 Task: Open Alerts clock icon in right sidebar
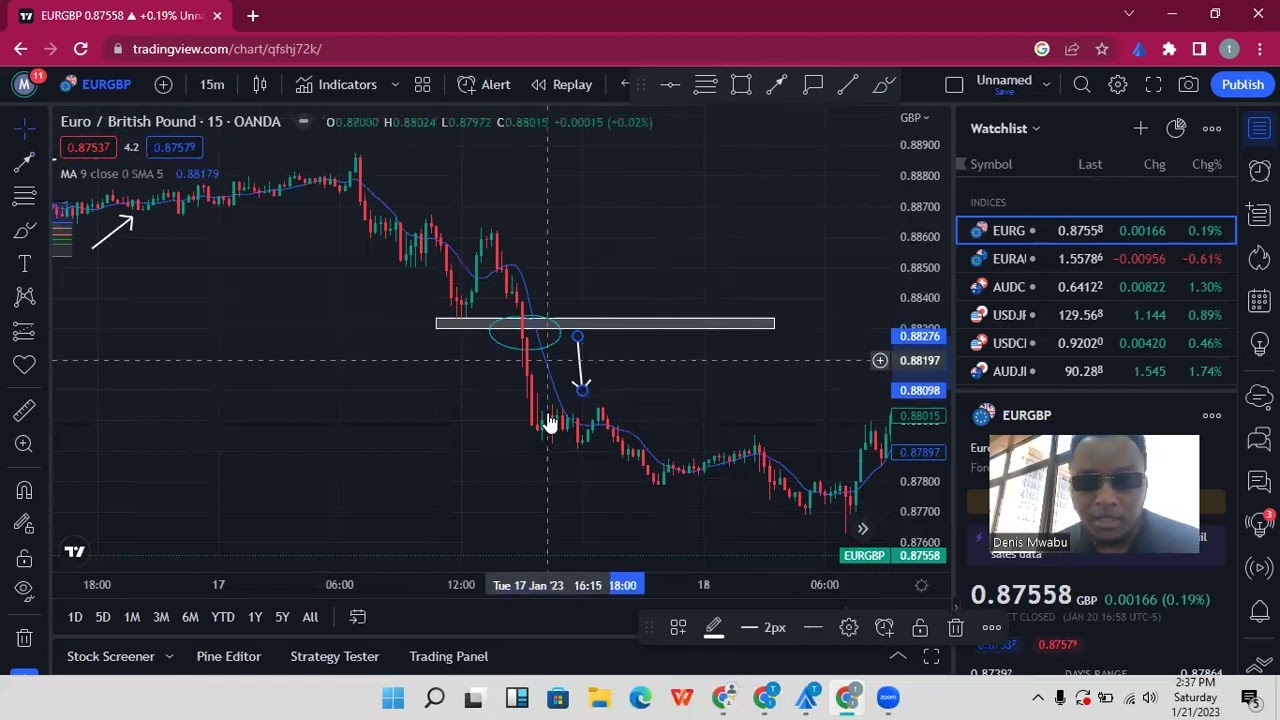point(1260,171)
